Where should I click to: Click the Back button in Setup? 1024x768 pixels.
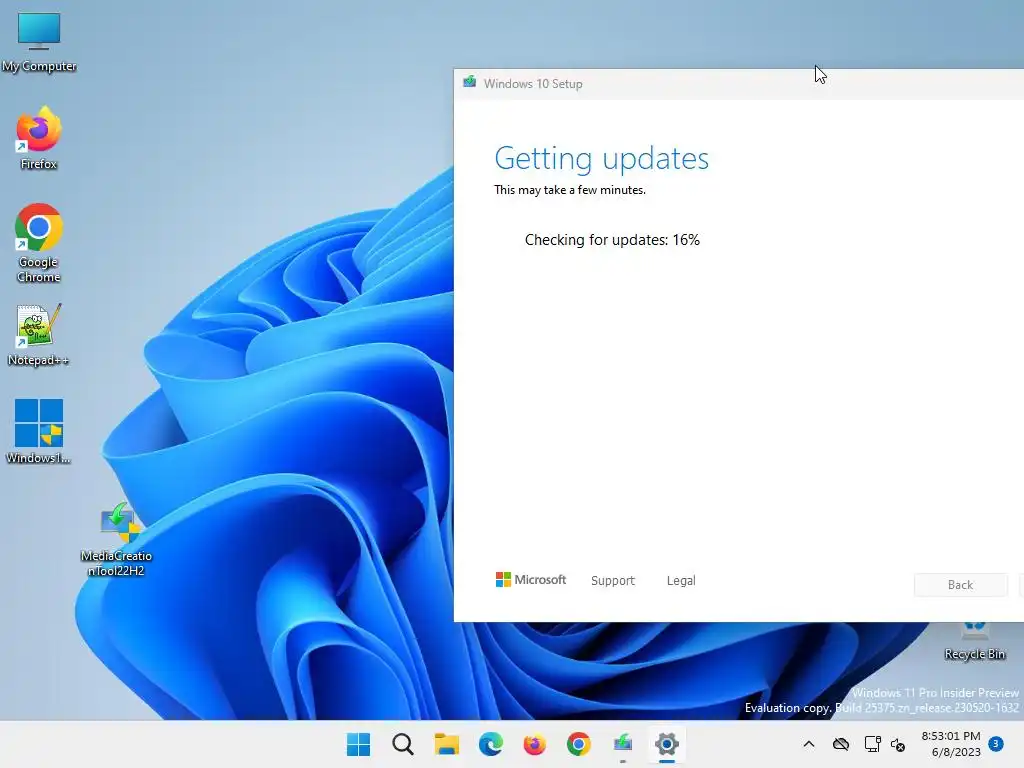click(x=961, y=584)
